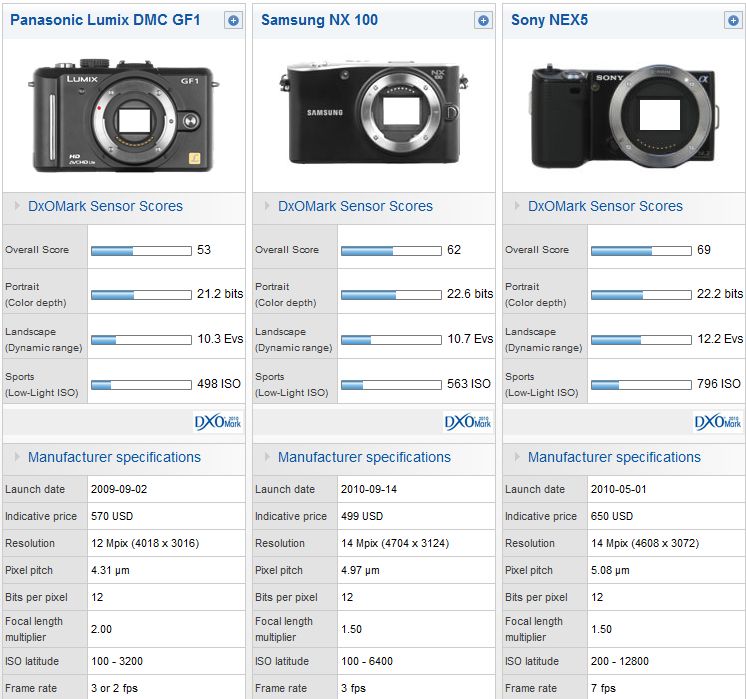746x699 pixels.
Task: Select Panasonic launch date 2009-09-02
Action: click(119, 489)
